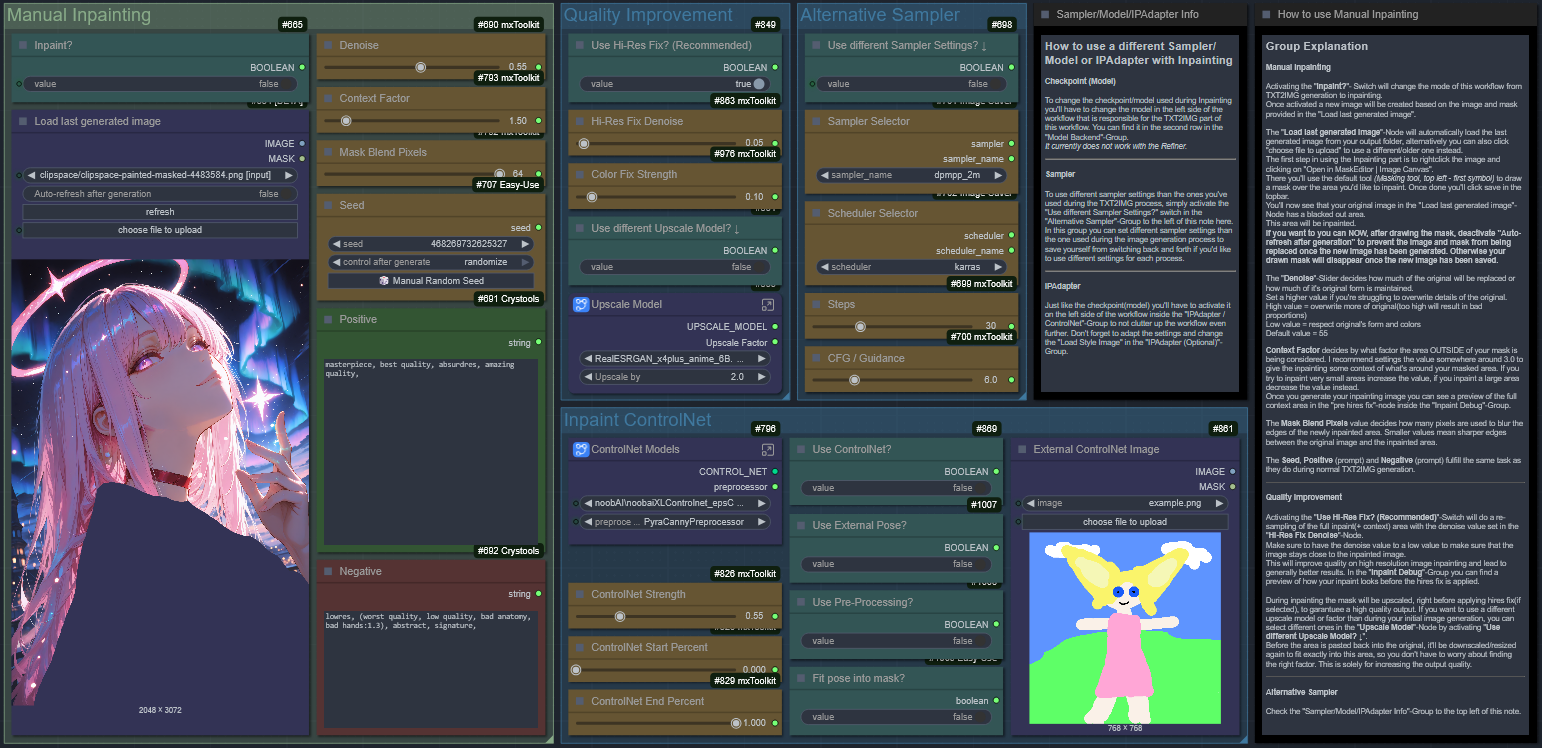Collapse the Scheduler Selector node via its dot

(815, 213)
